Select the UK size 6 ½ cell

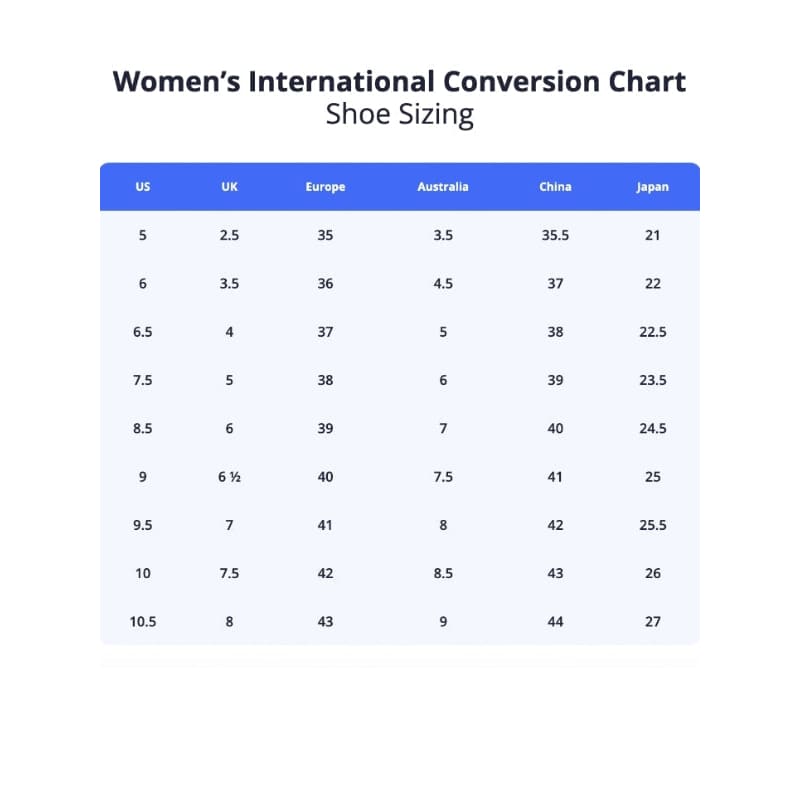pos(229,477)
